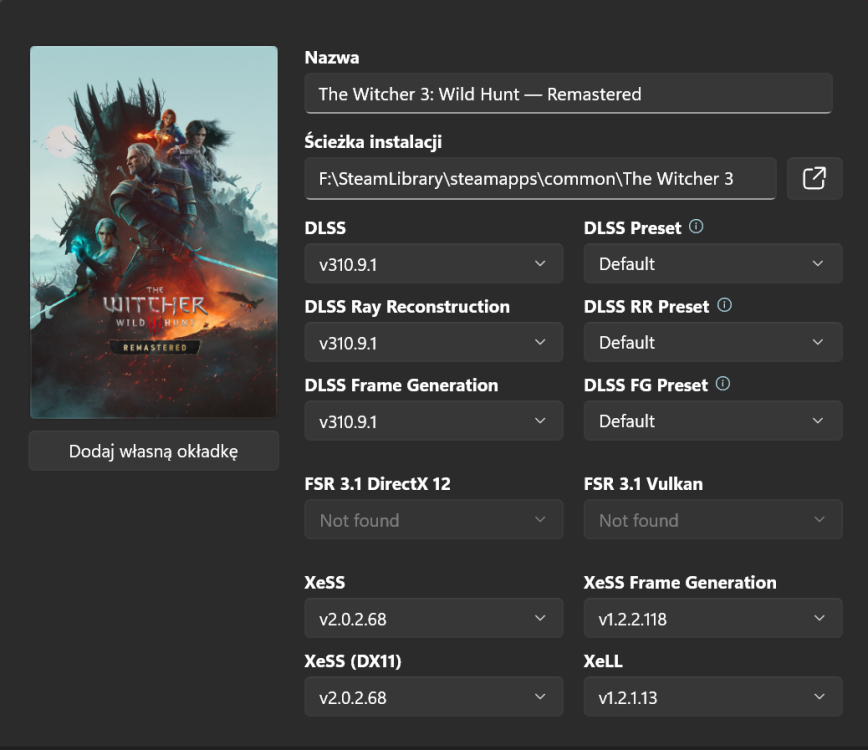Click the Nazwa label

[332, 58]
